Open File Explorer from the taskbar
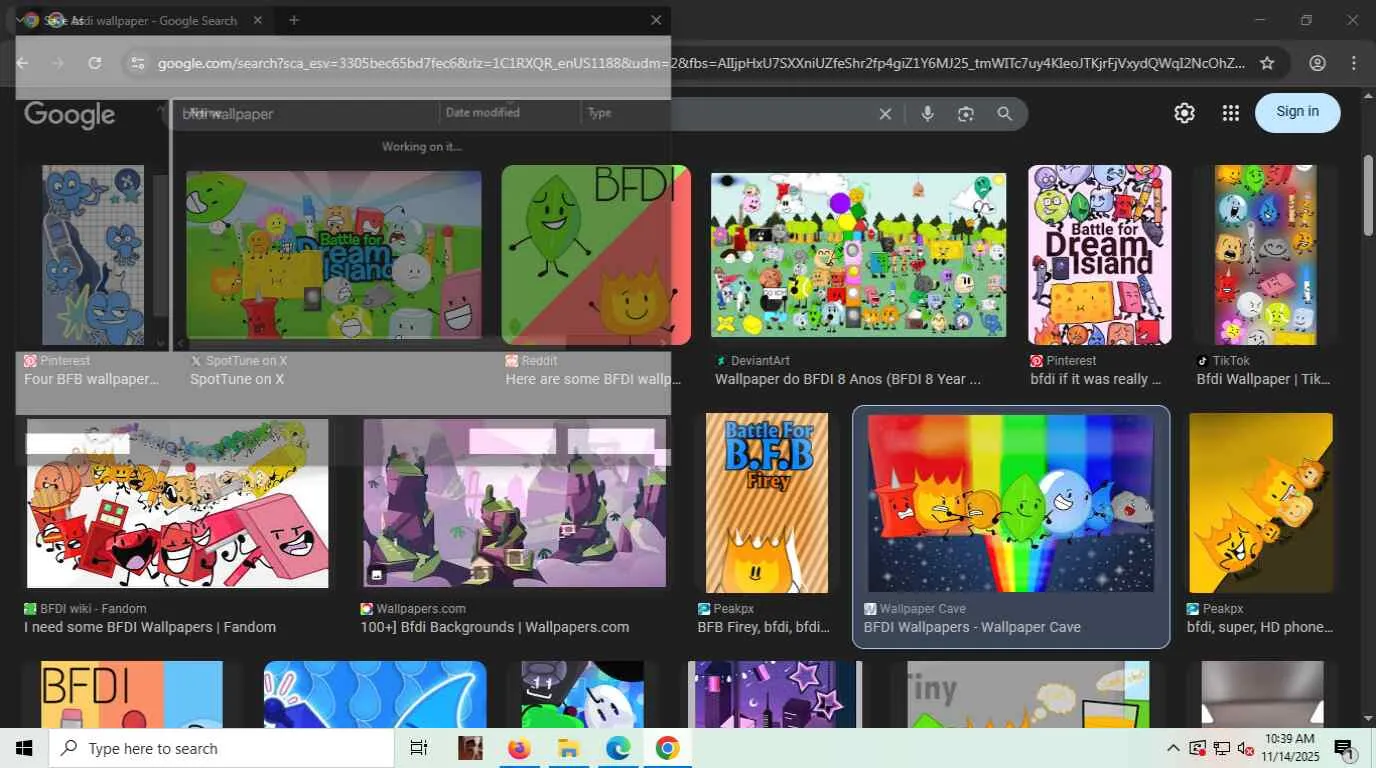The image size is (1376, 768). 568,748
